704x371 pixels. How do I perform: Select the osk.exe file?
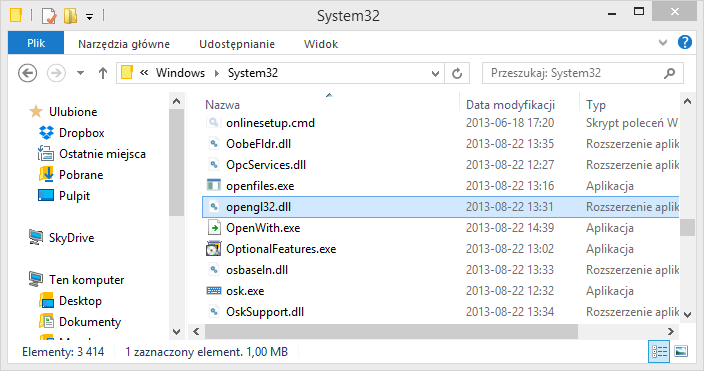[245, 291]
